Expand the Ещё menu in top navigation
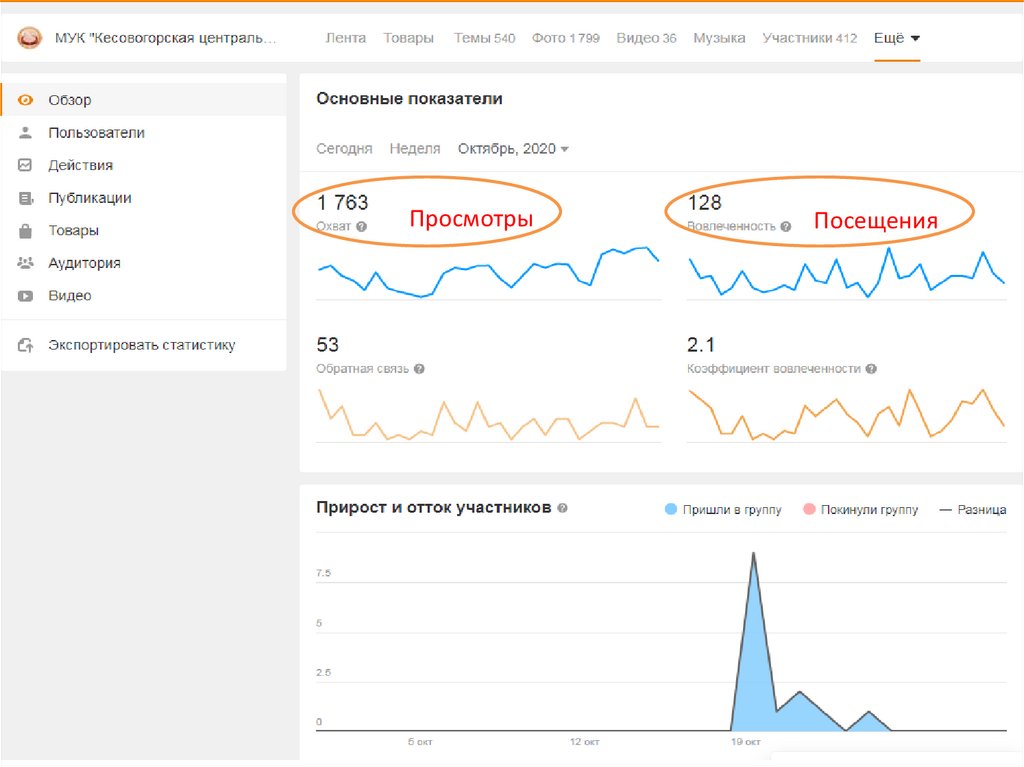The image size is (1024, 767). [x=897, y=38]
